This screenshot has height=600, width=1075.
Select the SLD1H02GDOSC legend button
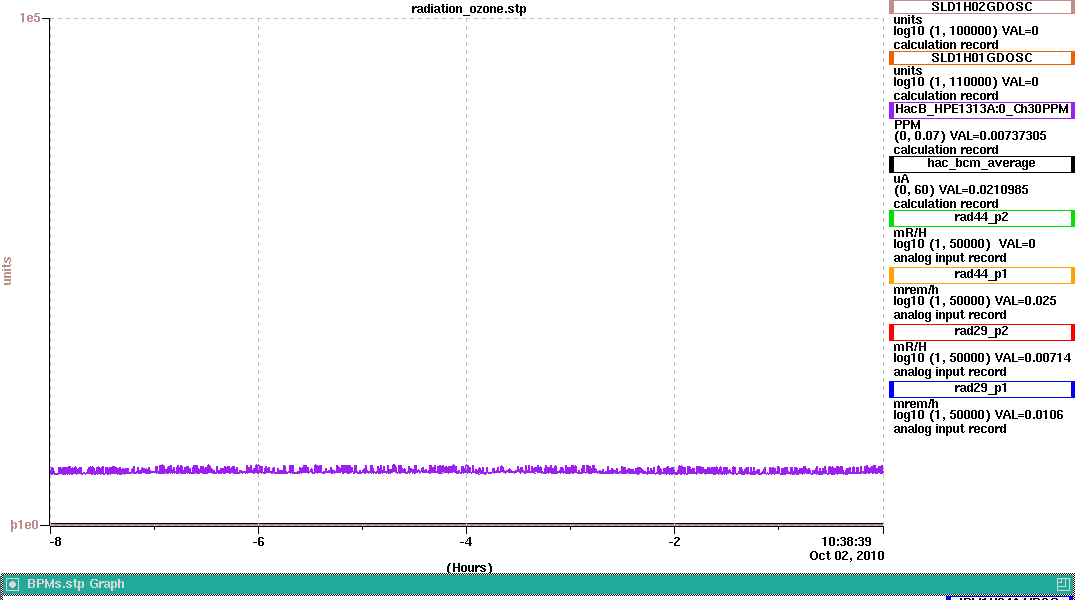pyautogui.click(x=981, y=7)
